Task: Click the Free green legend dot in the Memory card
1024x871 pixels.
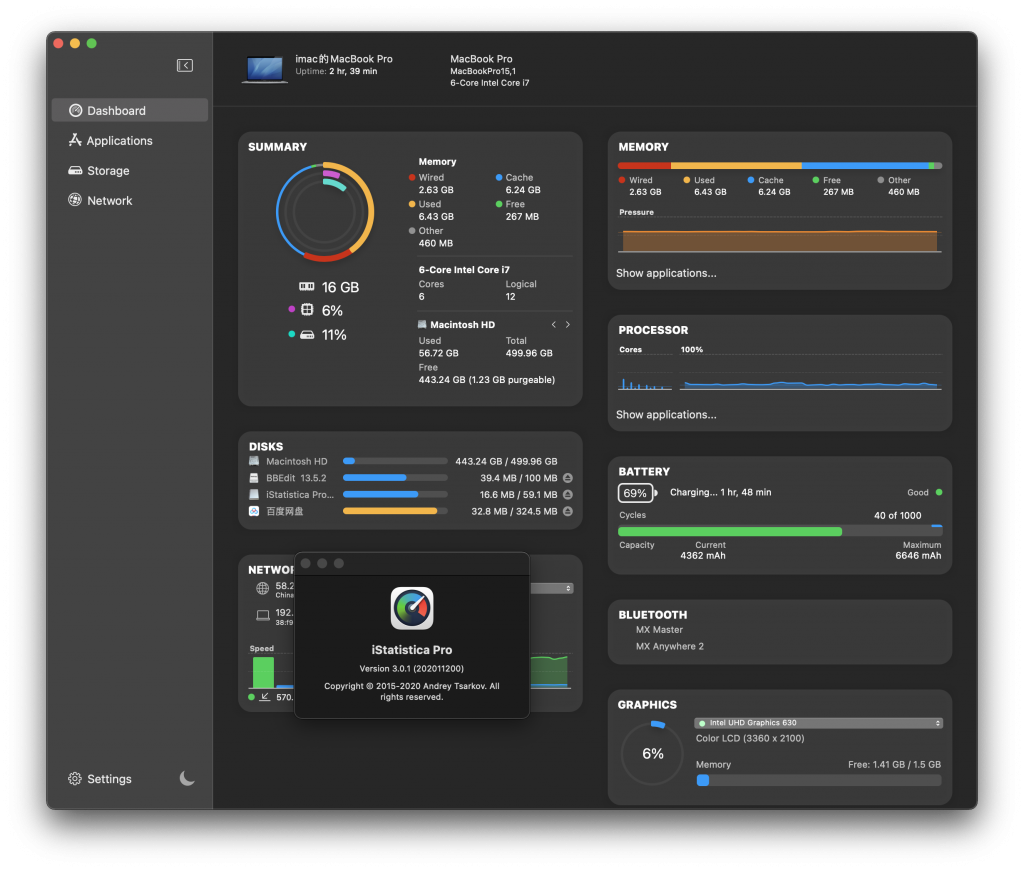Action: 816,180
